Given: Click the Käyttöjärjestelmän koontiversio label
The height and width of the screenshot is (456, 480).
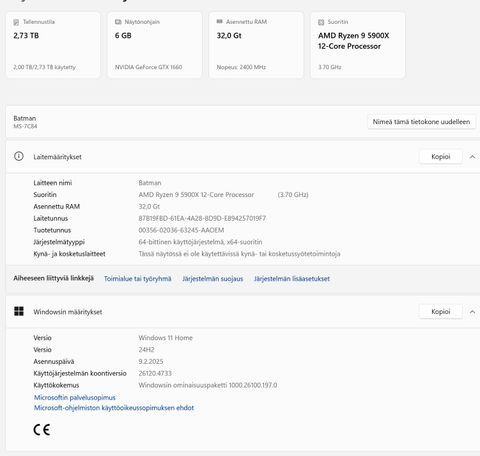Looking at the screenshot, I should pos(80,373).
